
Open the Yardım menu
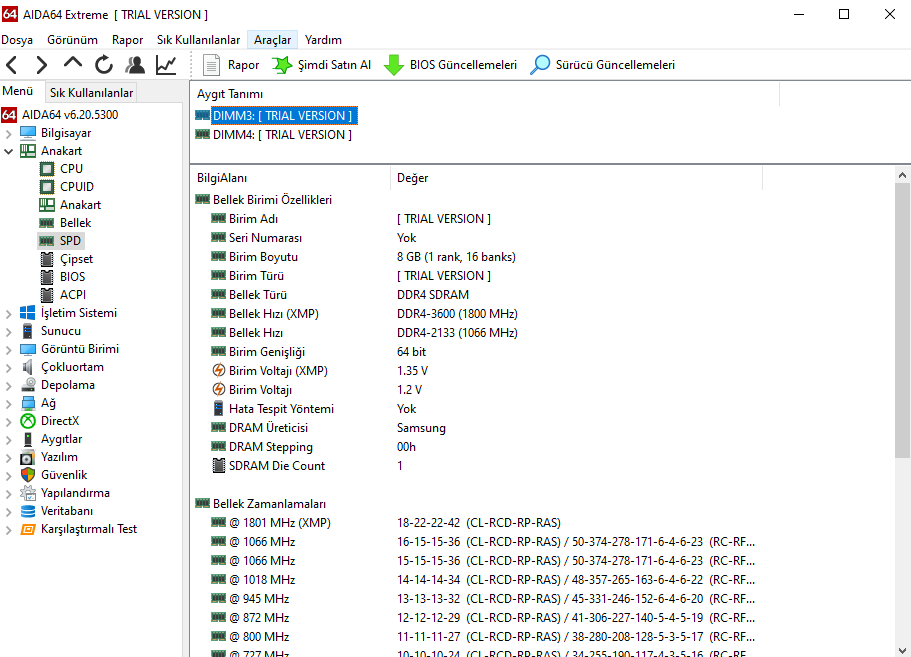[323, 40]
